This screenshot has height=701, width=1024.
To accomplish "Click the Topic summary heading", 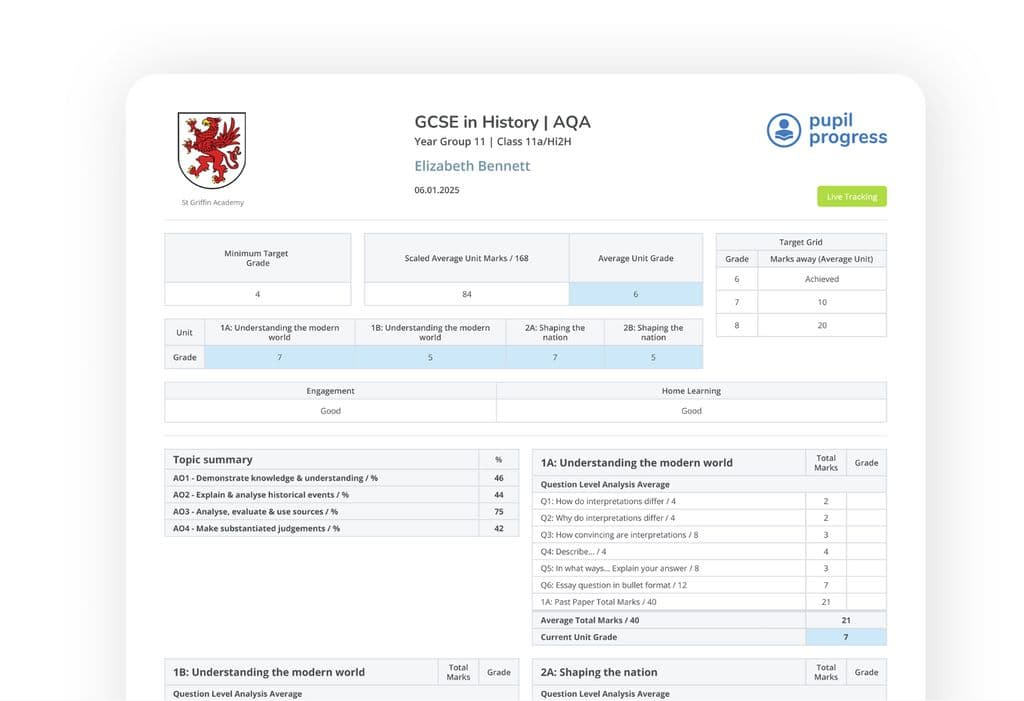I will 212,459.
